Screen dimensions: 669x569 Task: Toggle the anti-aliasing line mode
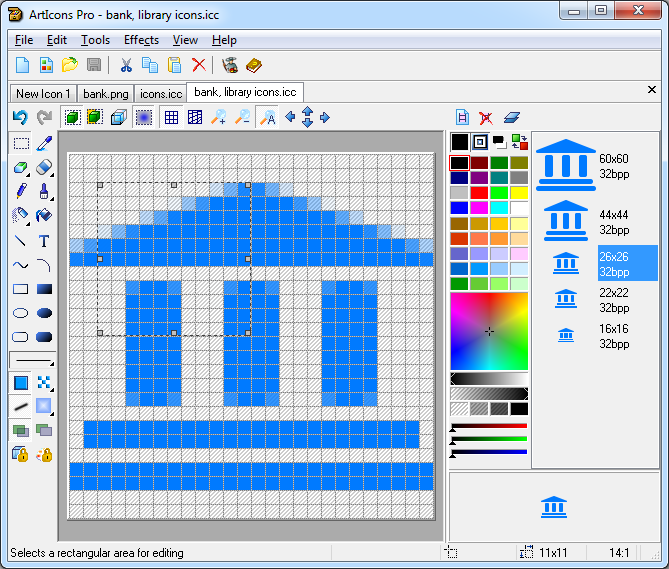point(21,406)
